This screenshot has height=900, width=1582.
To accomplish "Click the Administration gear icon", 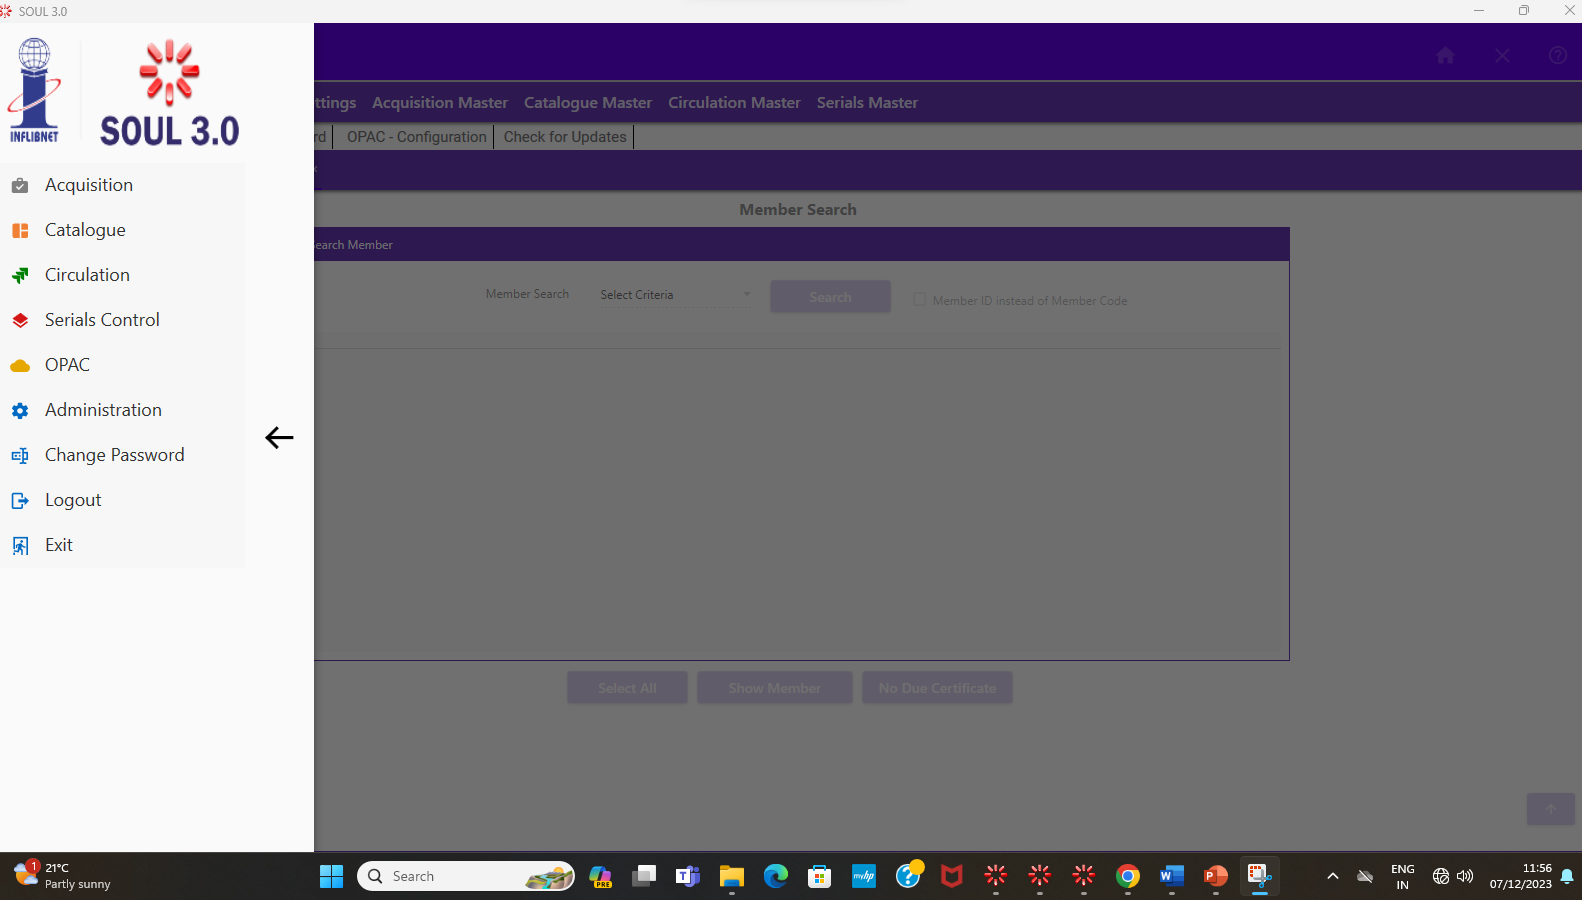I will tap(20, 411).
